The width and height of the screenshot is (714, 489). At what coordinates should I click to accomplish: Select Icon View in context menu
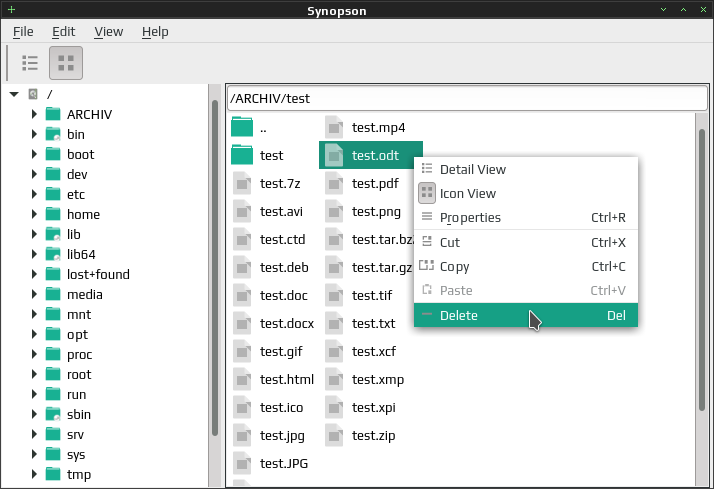point(526,194)
